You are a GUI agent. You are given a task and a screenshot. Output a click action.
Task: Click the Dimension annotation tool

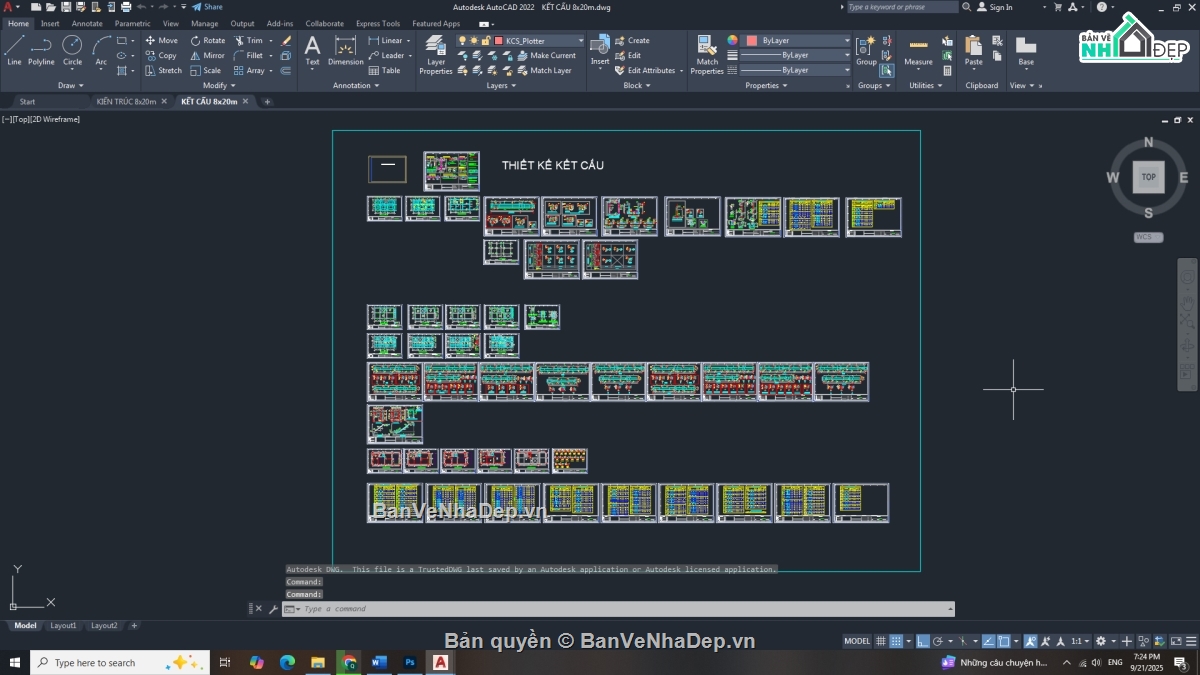(x=346, y=52)
